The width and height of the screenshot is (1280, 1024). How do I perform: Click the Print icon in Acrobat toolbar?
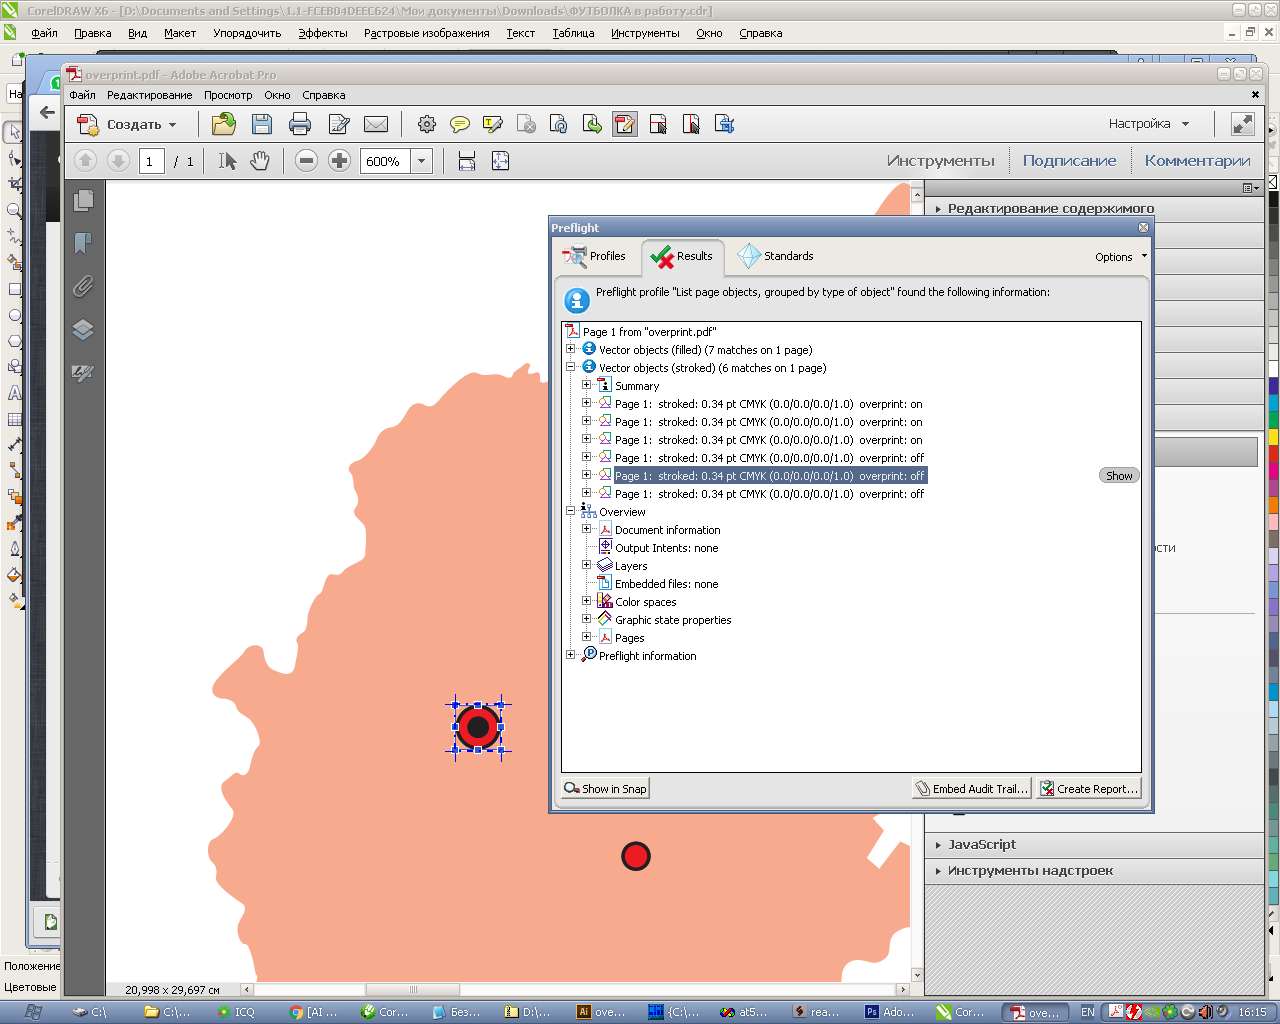[x=300, y=124]
